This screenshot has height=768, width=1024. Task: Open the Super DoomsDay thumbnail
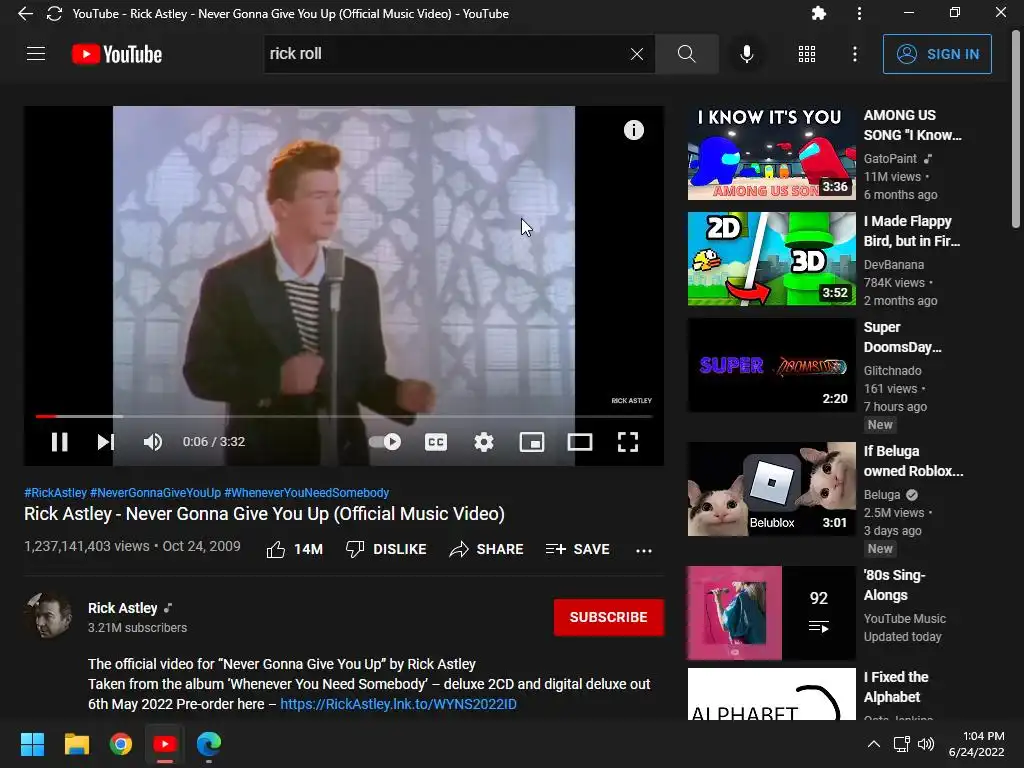click(771, 365)
